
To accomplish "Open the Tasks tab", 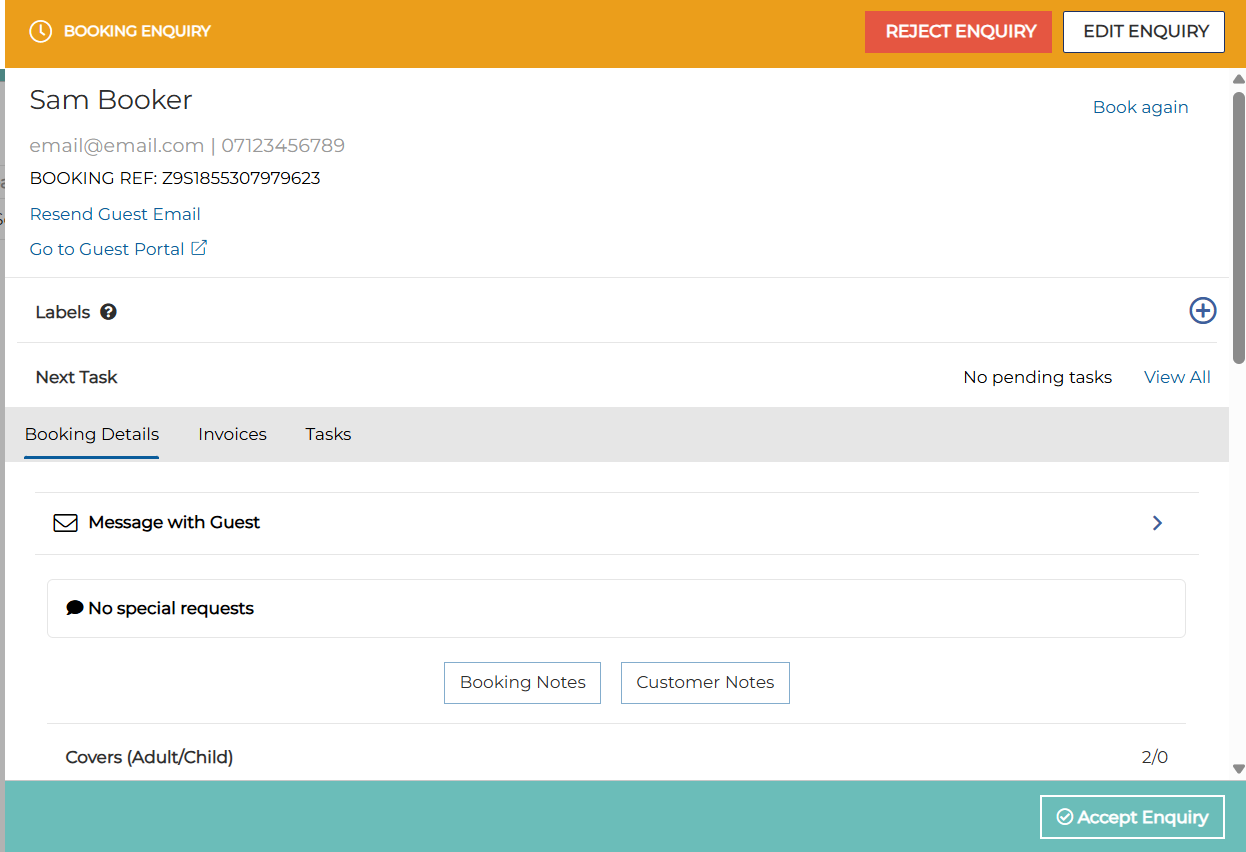I will point(328,434).
